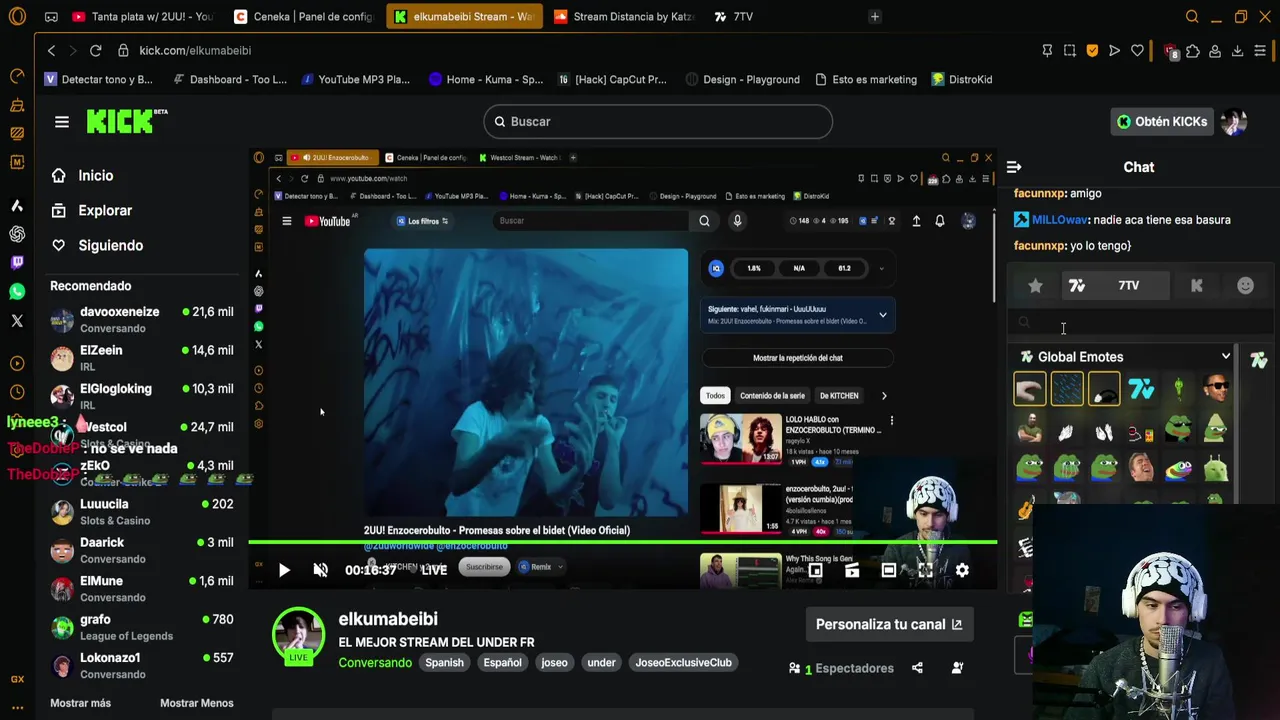
Task: Go back in browser history
Action: tap(51, 50)
